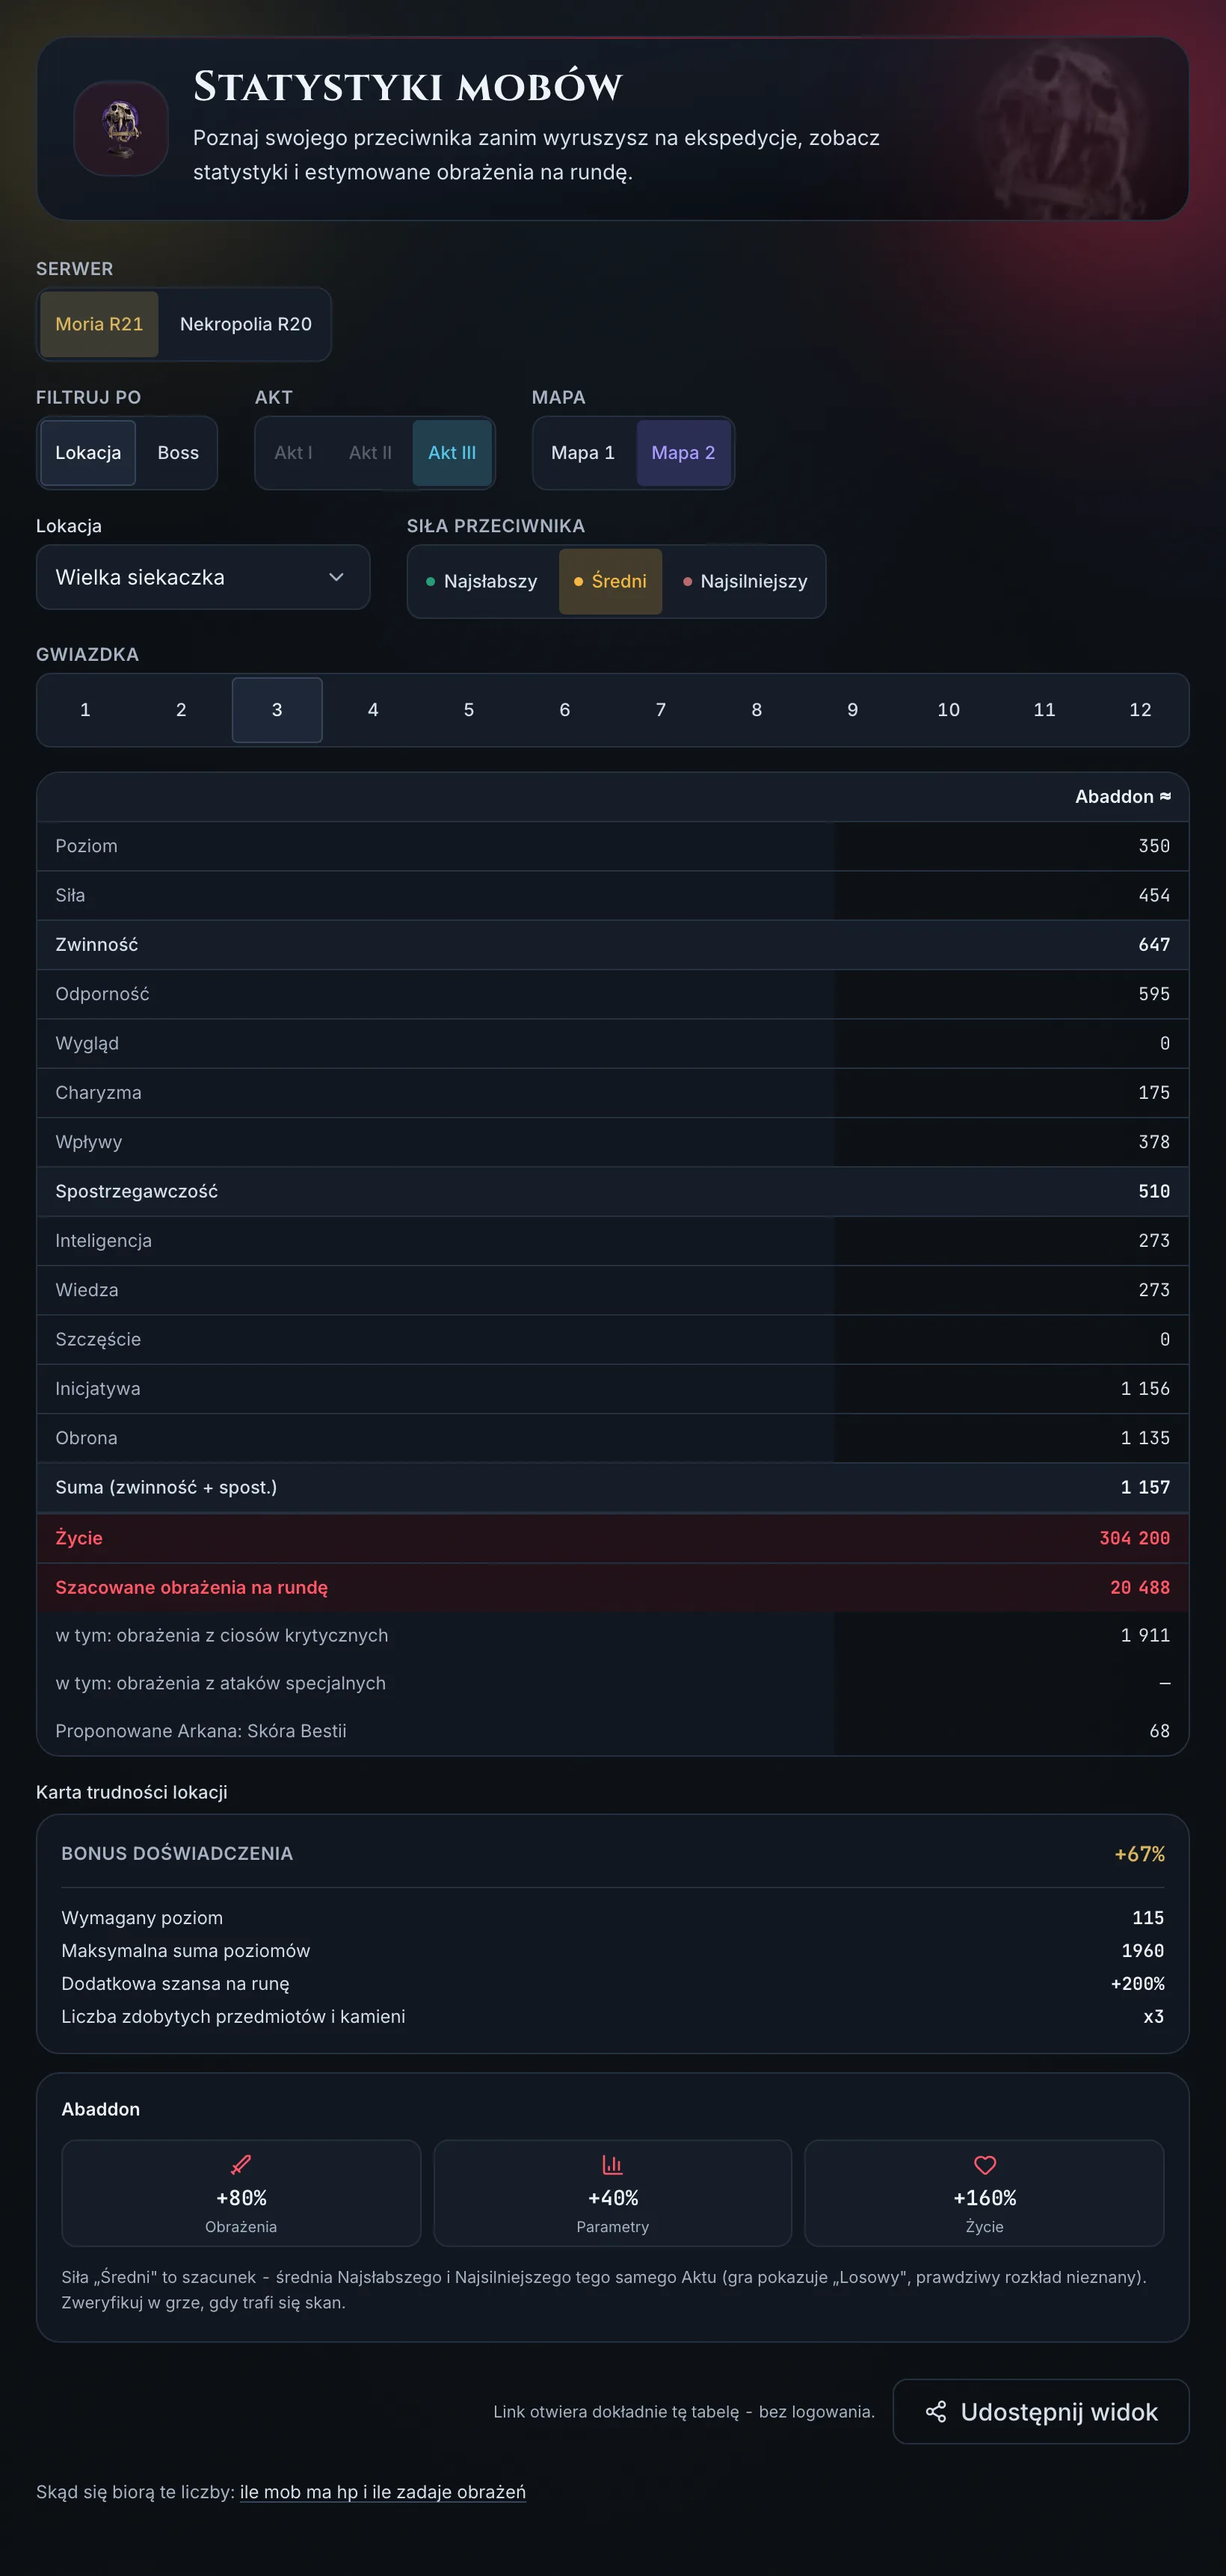Click the Zwinność value 647
The width and height of the screenshot is (1226, 2576).
click(1154, 945)
